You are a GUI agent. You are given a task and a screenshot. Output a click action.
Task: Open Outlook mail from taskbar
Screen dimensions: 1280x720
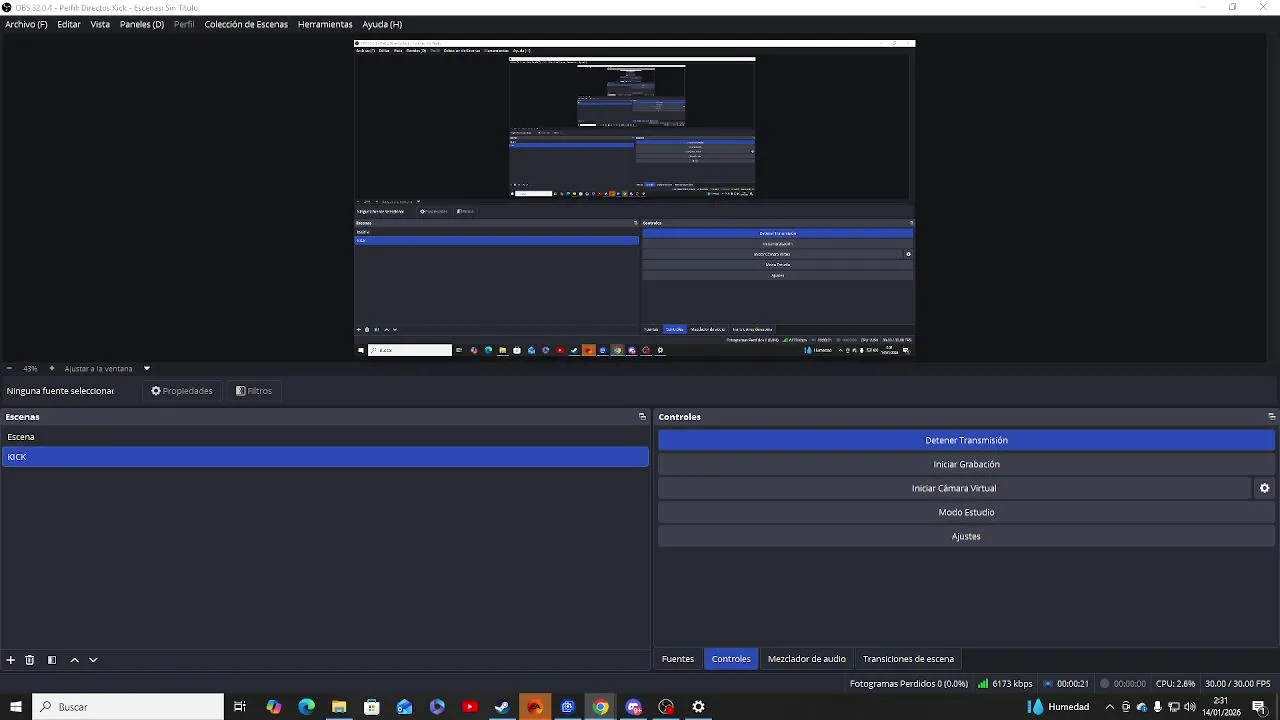[x=404, y=707]
